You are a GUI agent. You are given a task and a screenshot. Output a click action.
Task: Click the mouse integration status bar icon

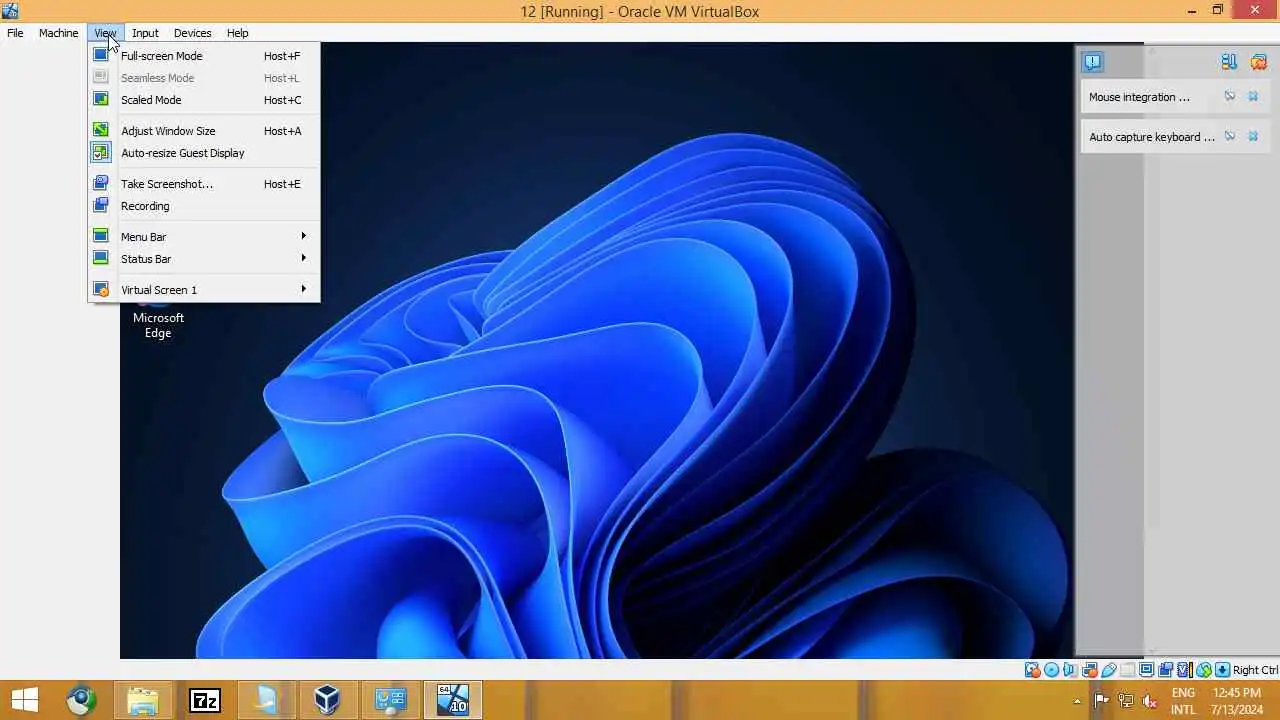click(x=1204, y=670)
